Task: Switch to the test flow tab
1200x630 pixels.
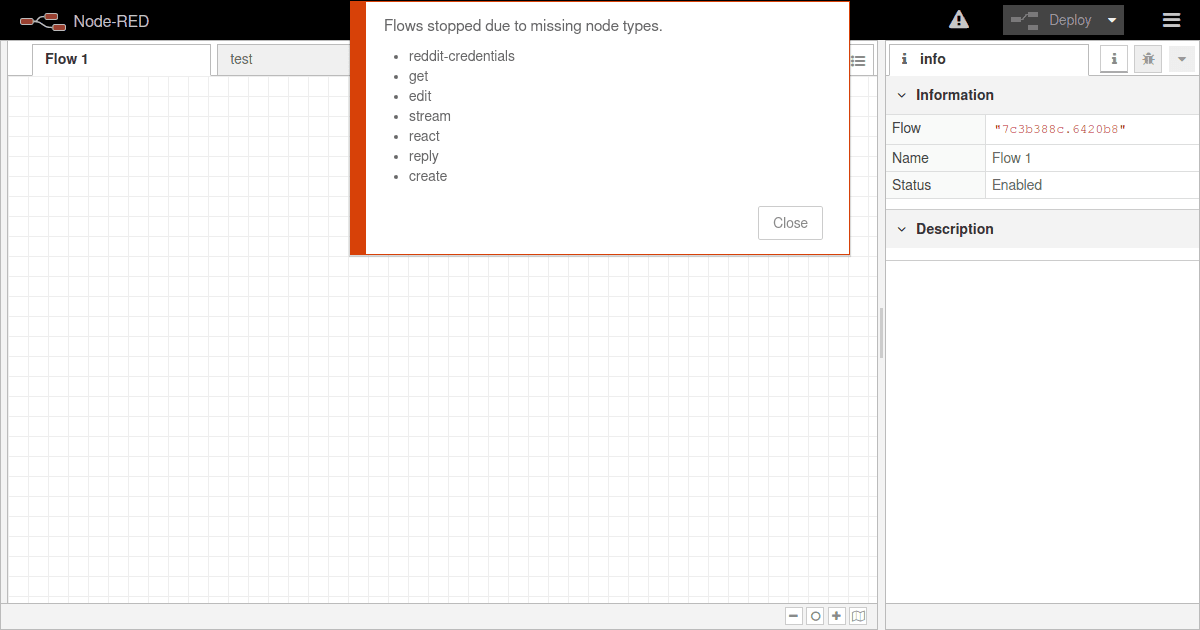Action: (241, 59)
